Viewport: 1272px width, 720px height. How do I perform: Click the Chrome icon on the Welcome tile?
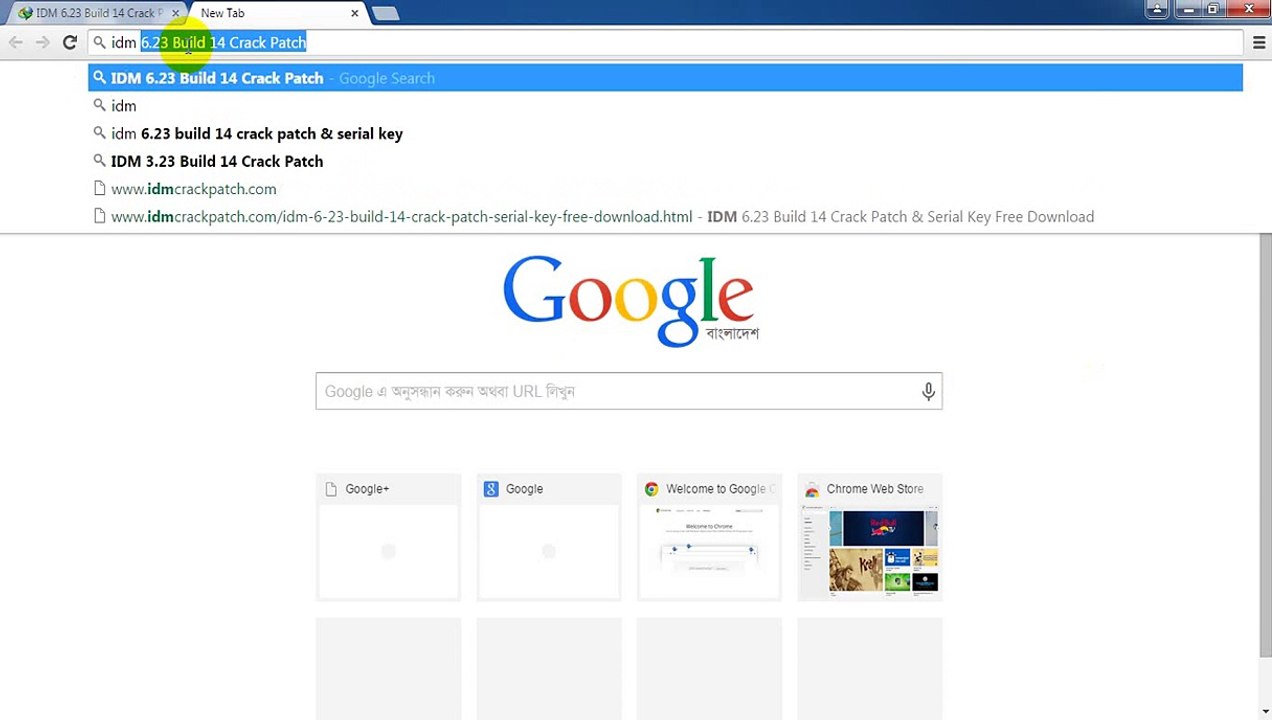[x=652, y=489]
